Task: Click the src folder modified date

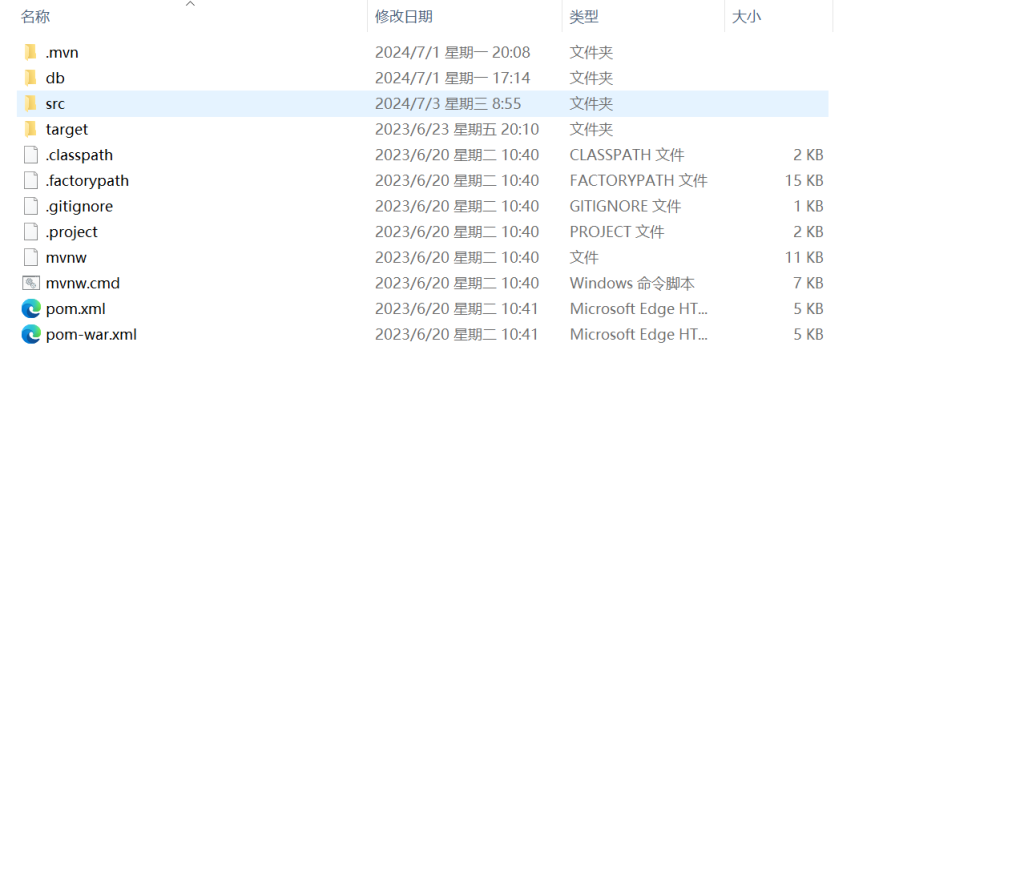Action: 448,104
